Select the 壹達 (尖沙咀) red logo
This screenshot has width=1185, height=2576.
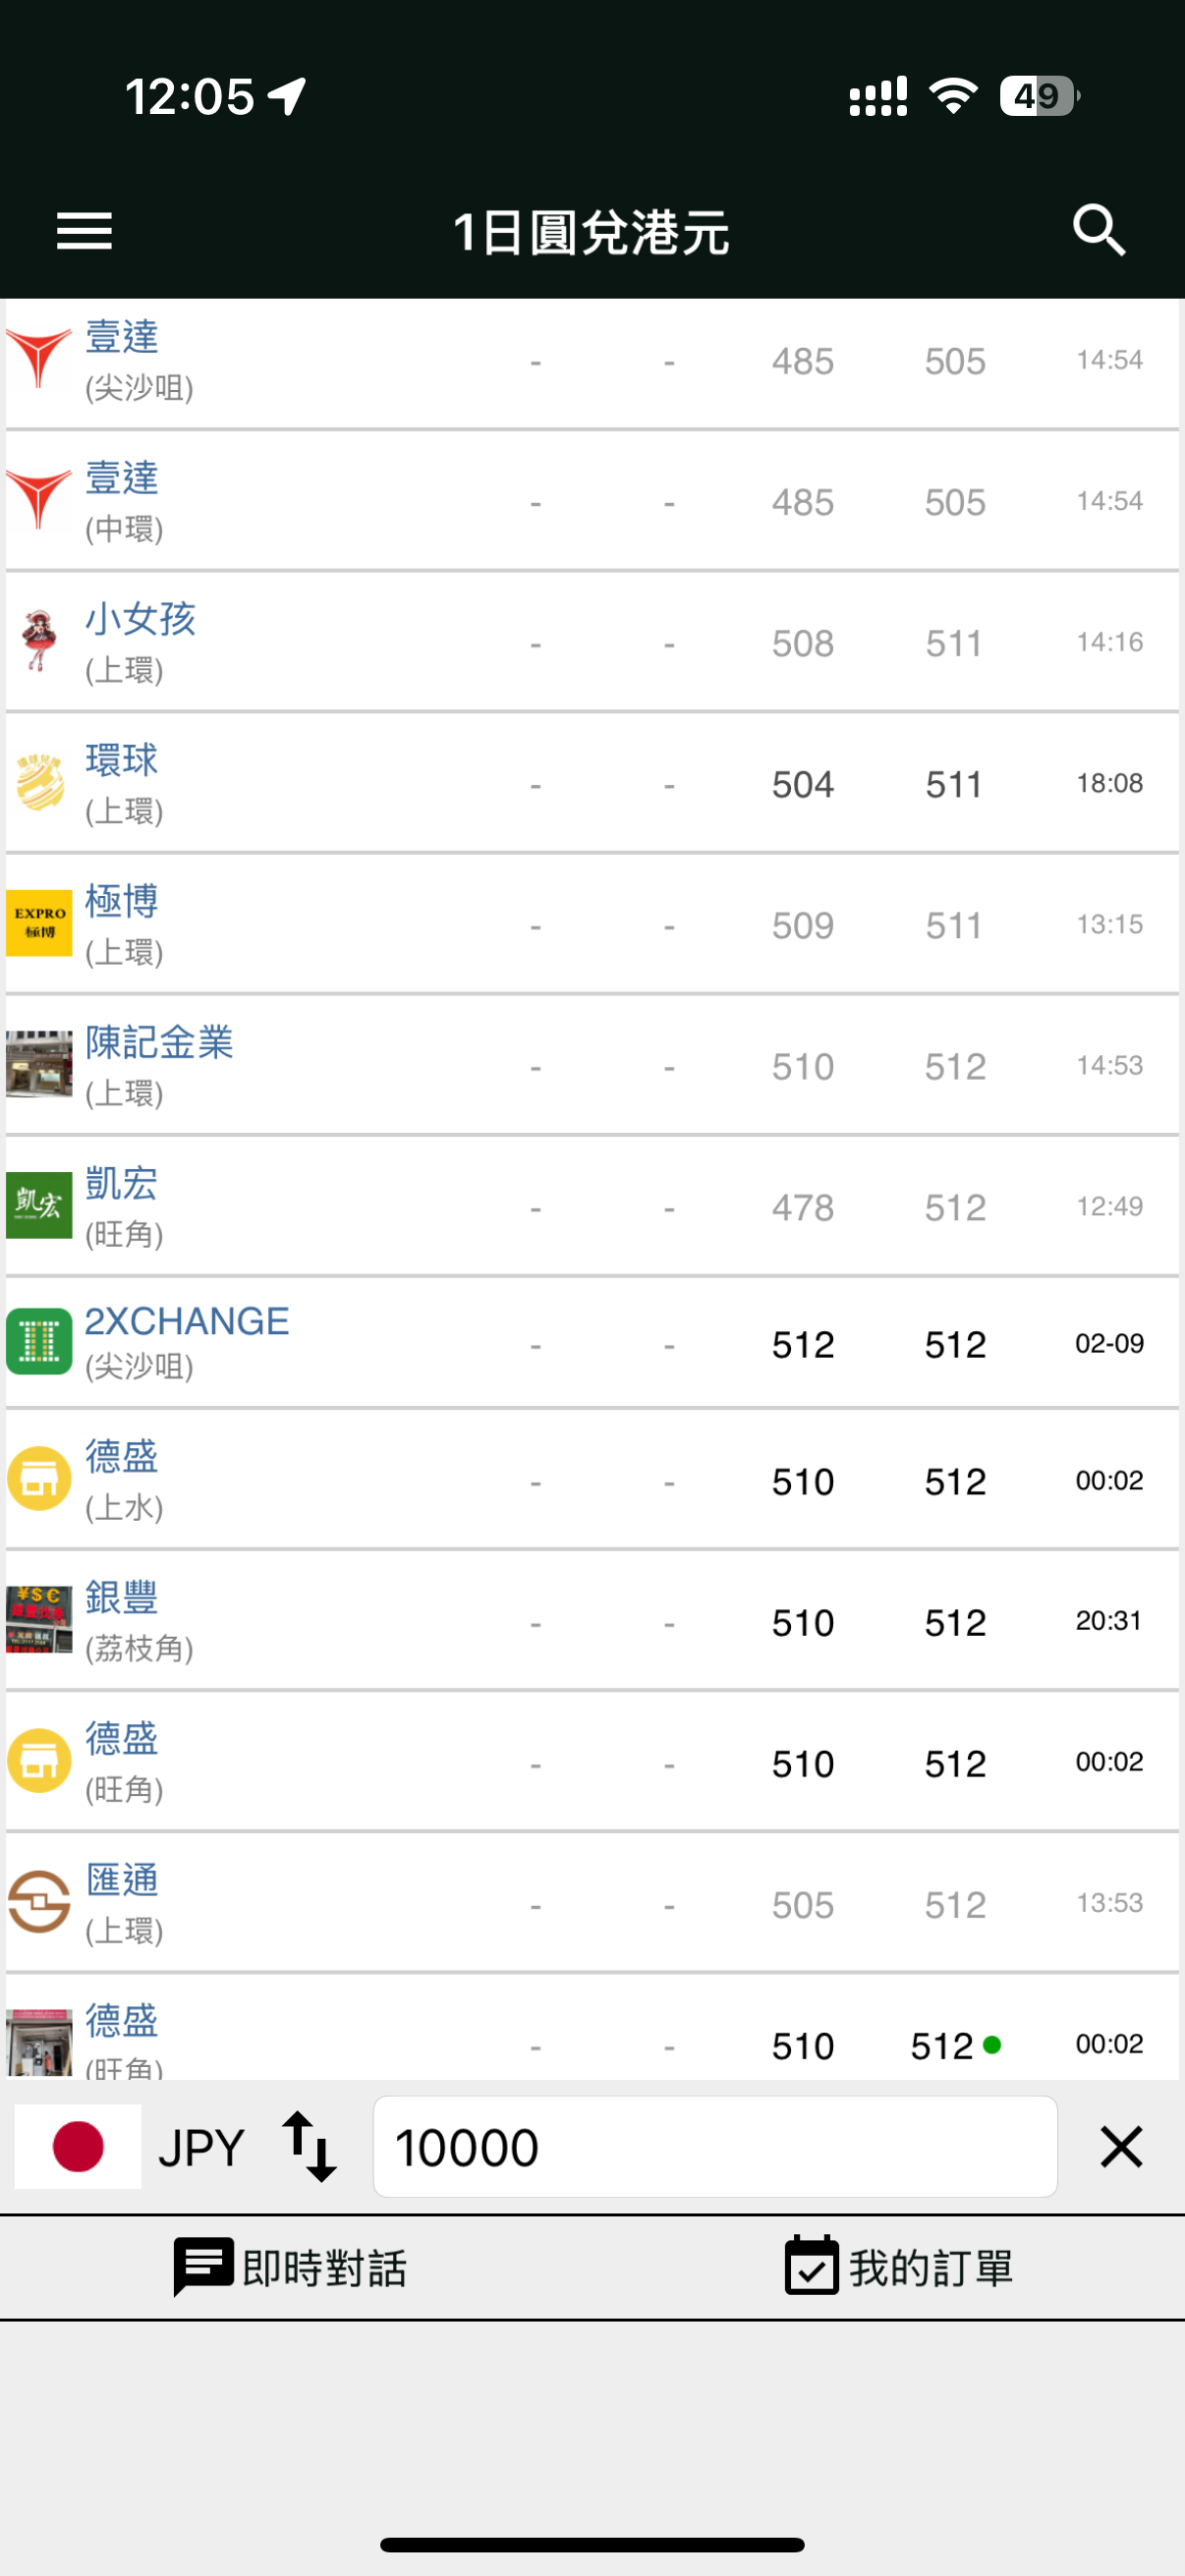39,358
